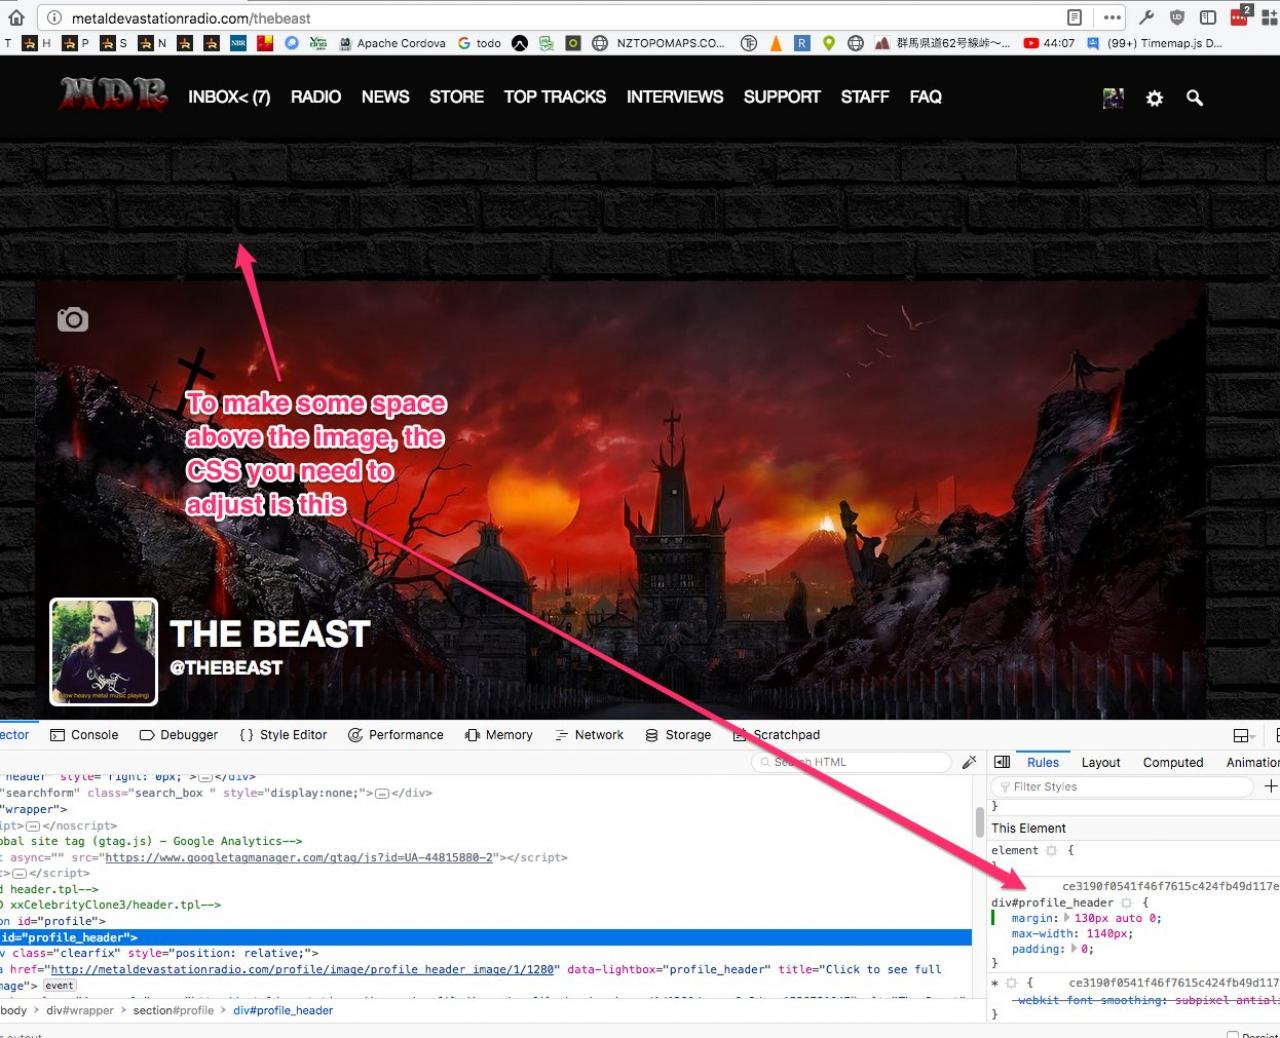Toggle the inspector sidebar pane icon
1280x1038 pixels.
coord(1002,762)
